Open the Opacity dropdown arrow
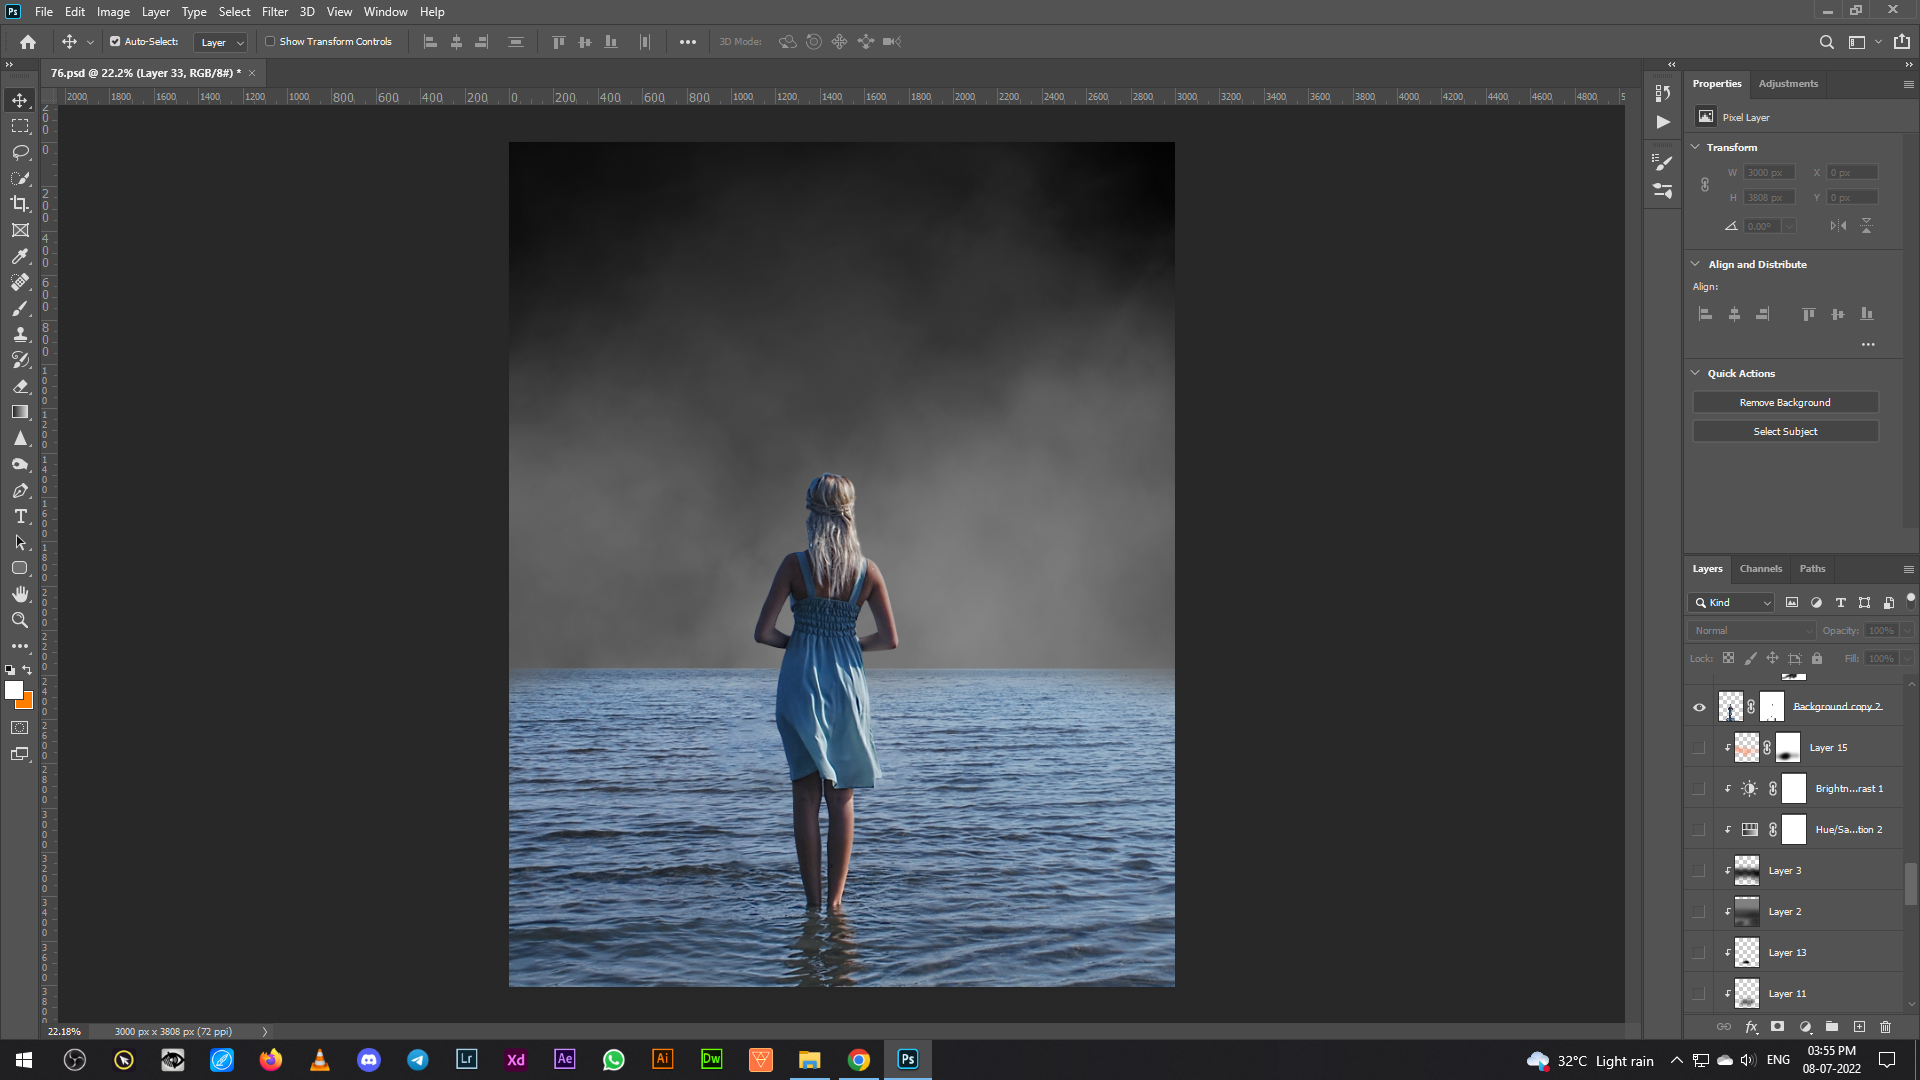The width and height of the screenshot is (1920, 1080). (1907, 631)
